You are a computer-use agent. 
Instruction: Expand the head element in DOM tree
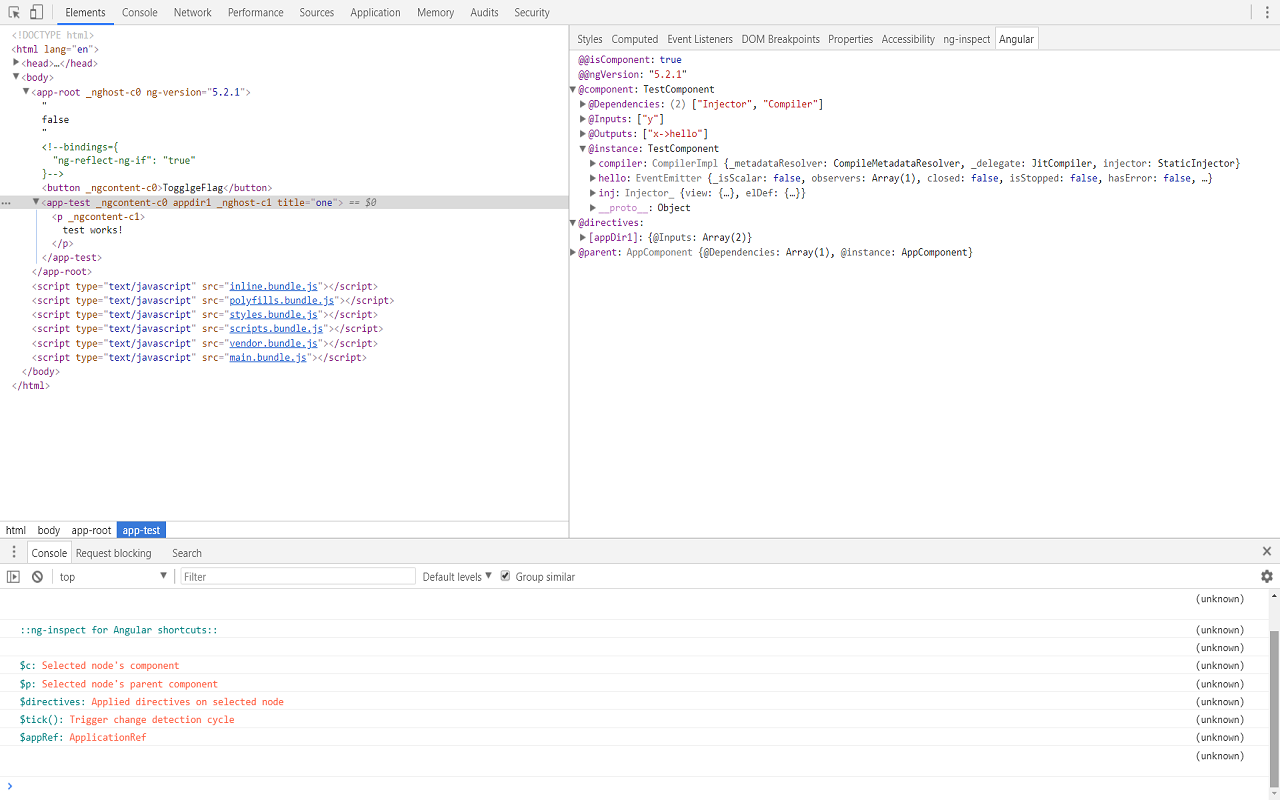click(x=14, y=63)
